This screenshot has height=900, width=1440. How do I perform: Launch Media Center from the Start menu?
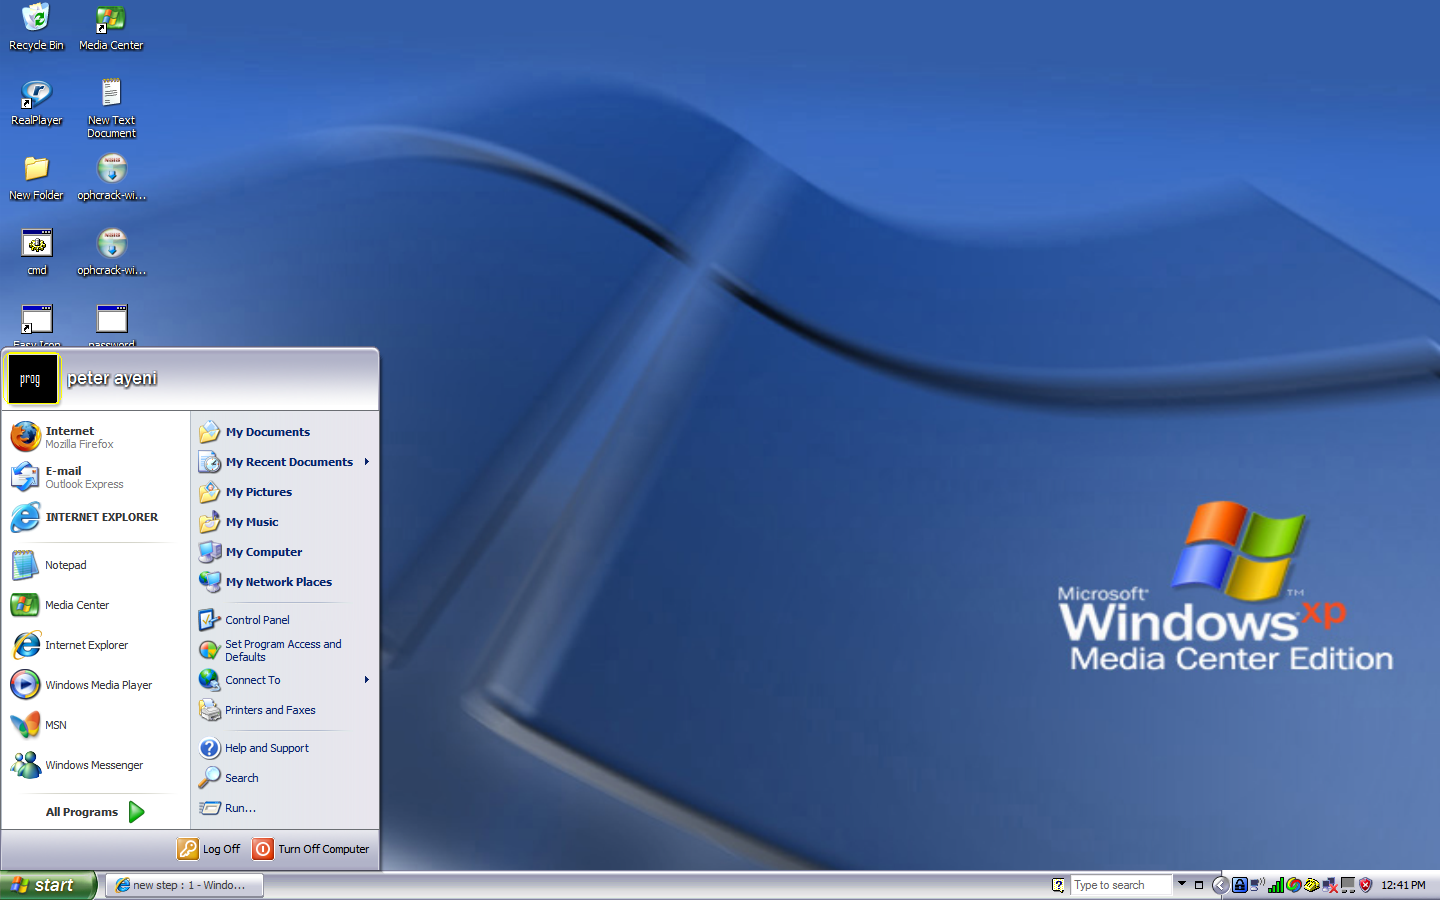[x=96, y=605]
